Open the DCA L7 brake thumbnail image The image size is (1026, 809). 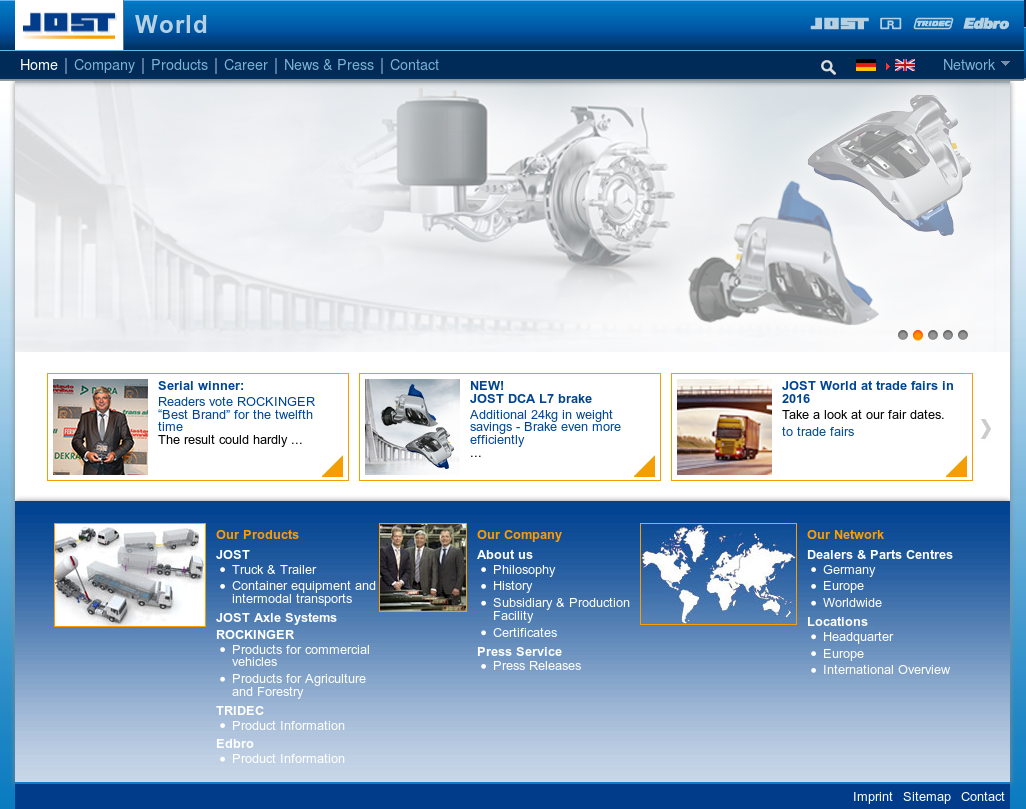click(412, 427)
